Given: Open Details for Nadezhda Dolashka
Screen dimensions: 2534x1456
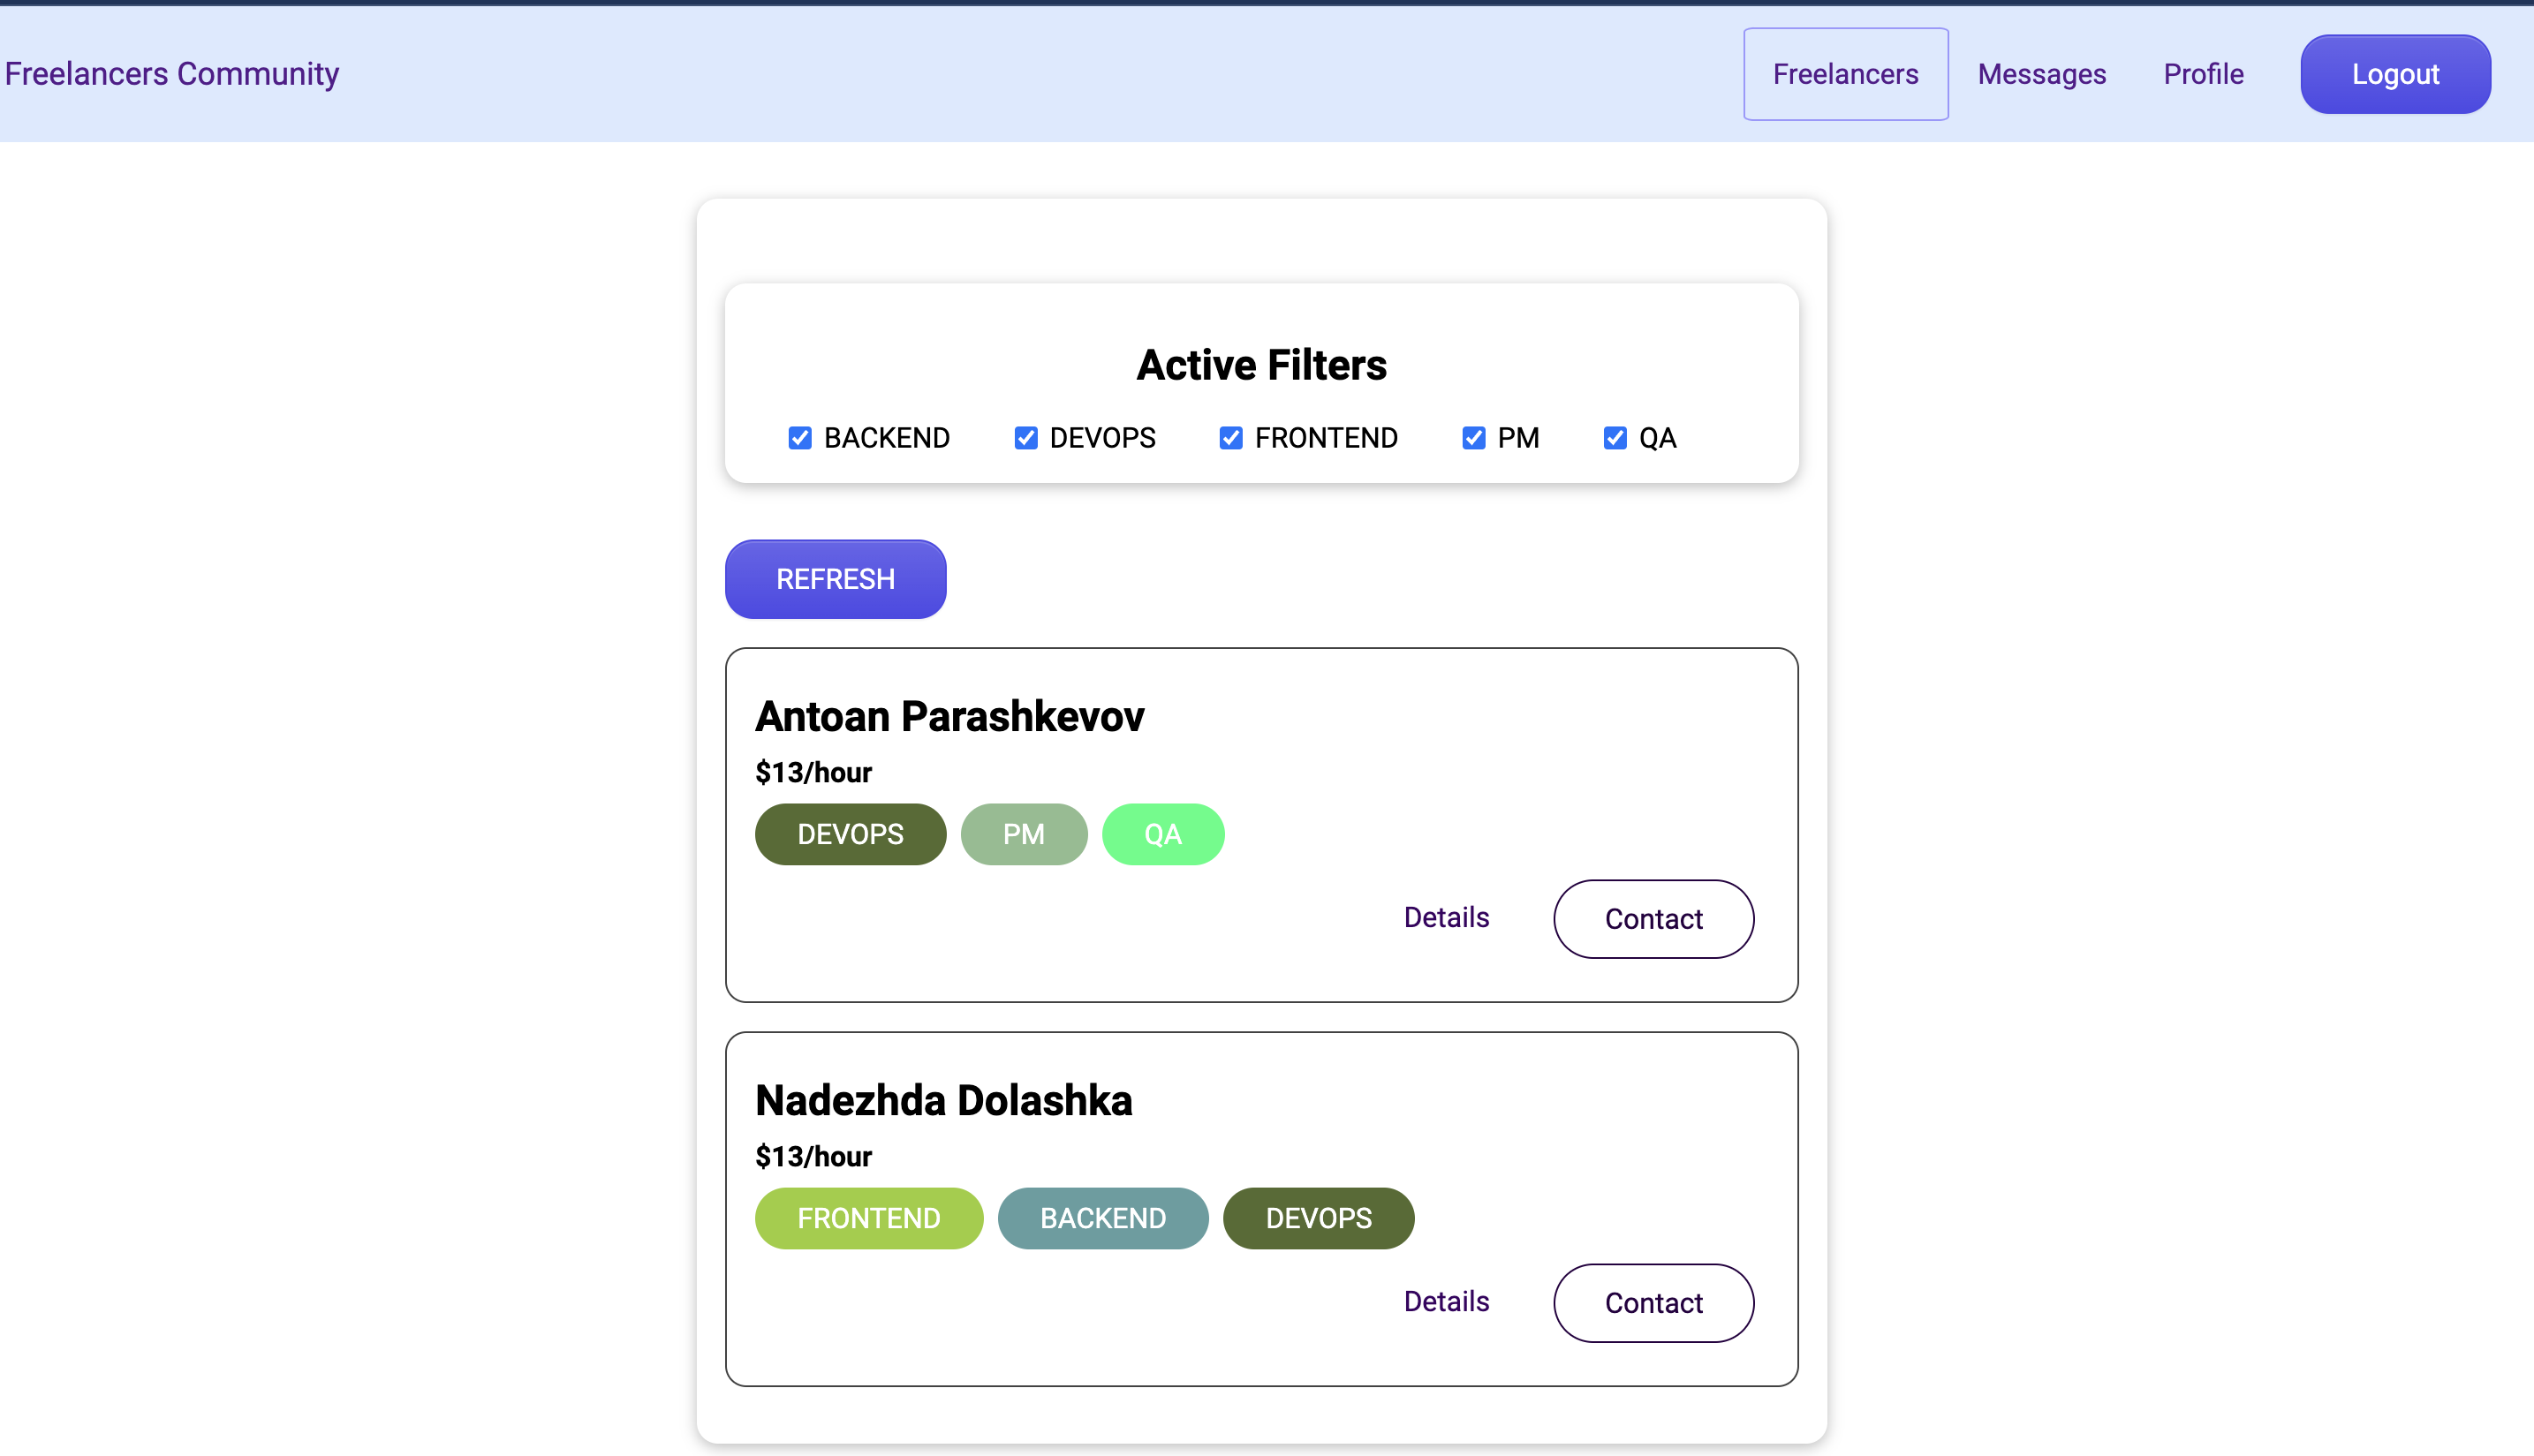Looking at the screenshot, I should coord(1446,1301).
